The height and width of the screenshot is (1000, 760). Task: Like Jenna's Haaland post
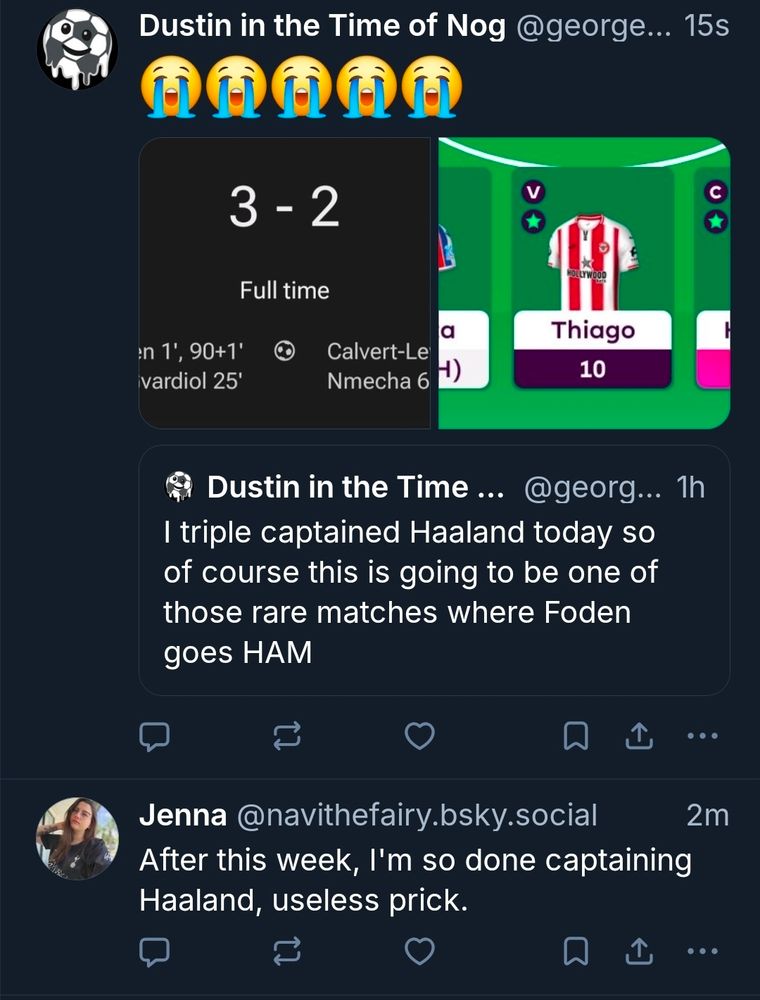pos(420,951)
